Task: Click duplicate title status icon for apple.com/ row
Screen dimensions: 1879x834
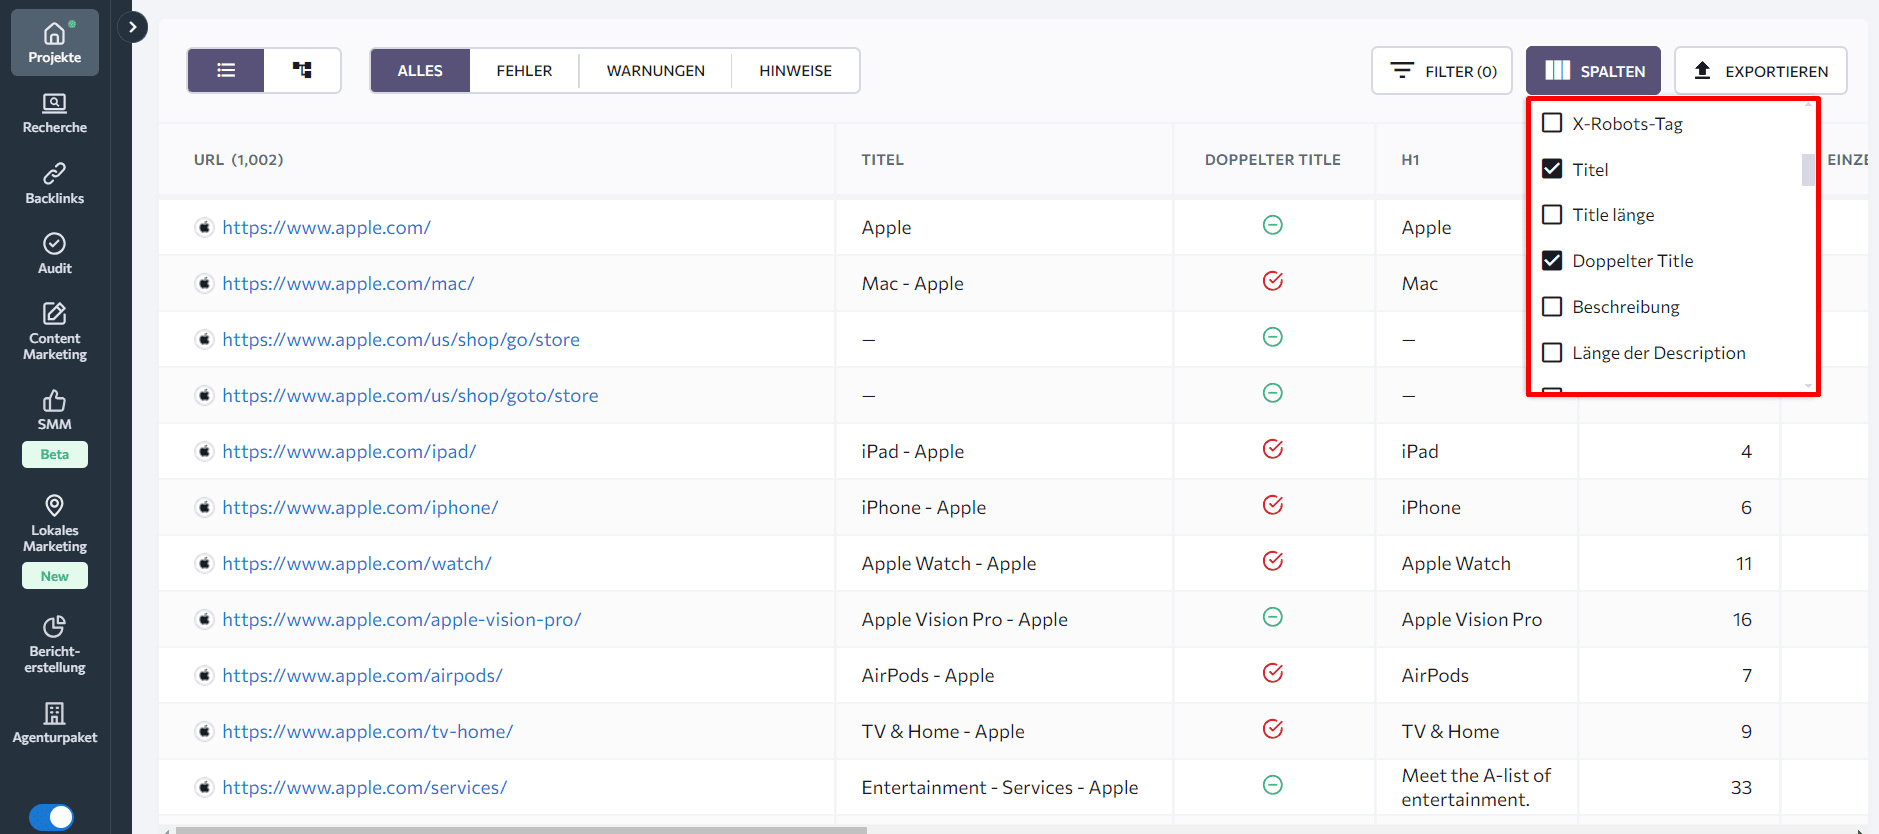Action: point(1272,225)
